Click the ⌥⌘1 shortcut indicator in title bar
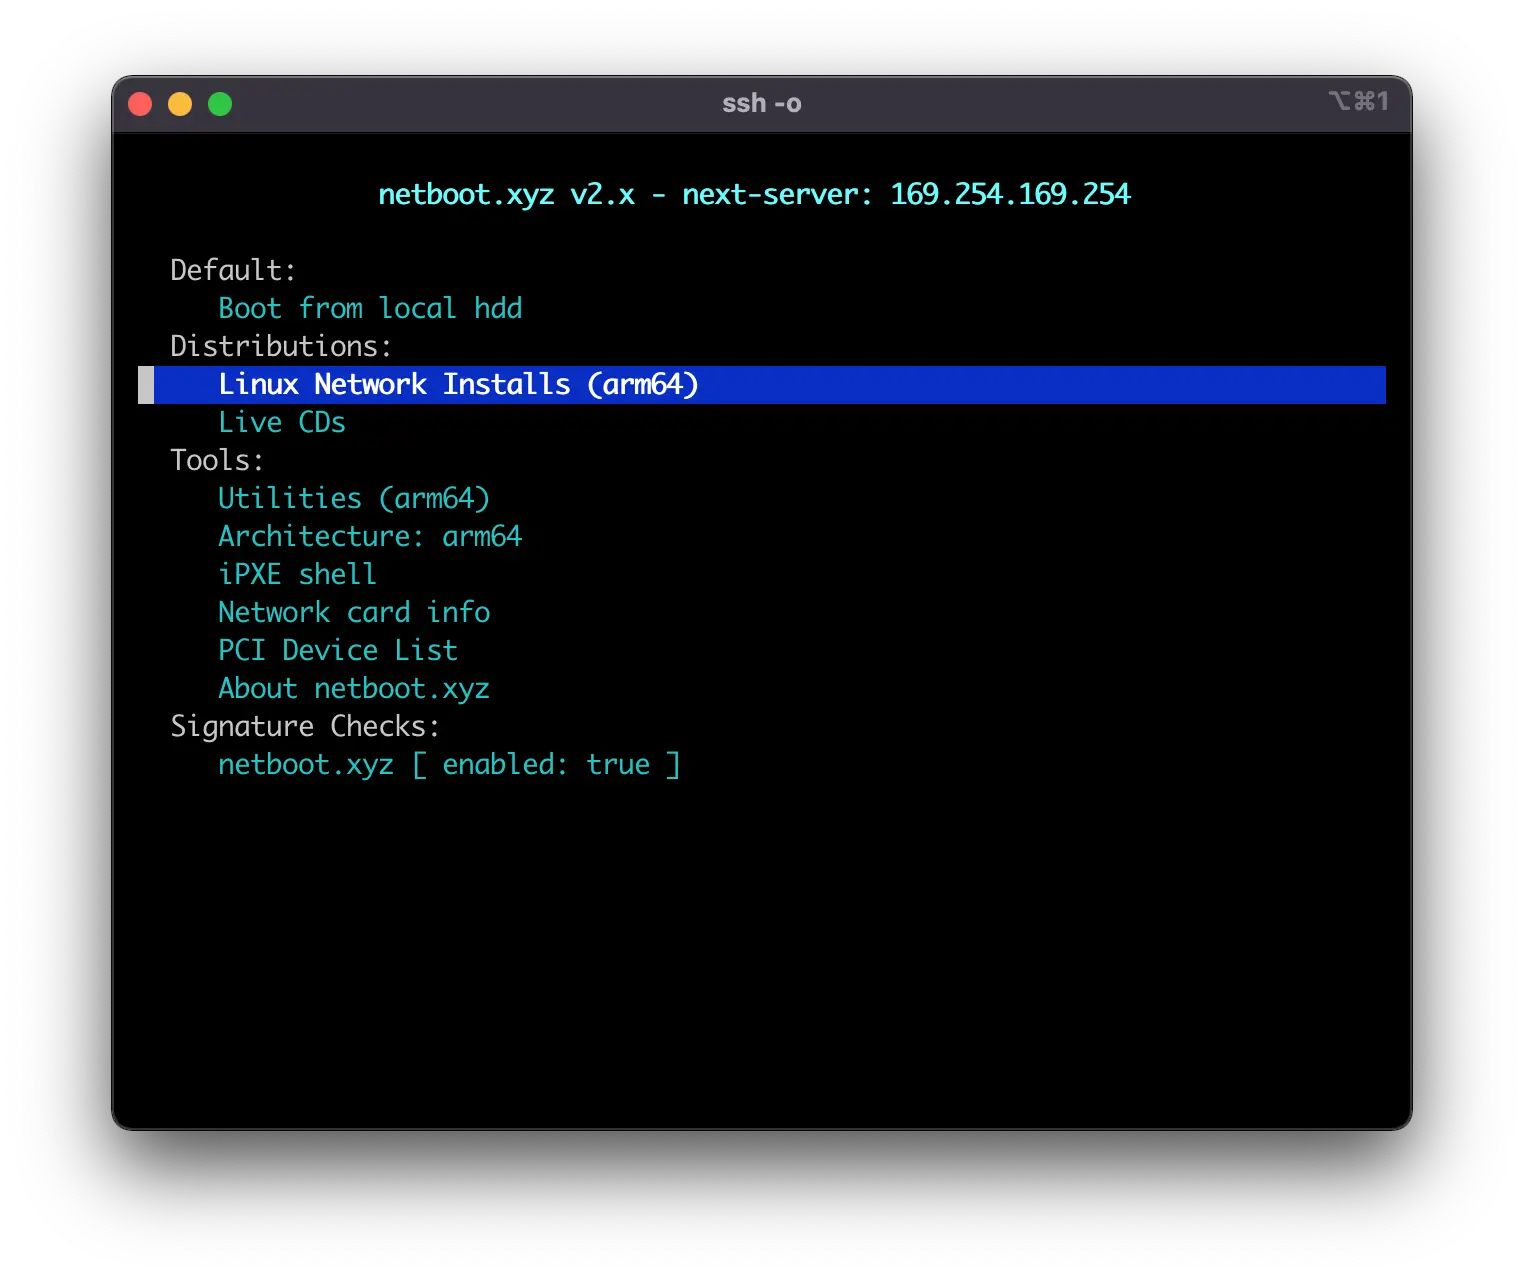The width and height of the screenshot is (1524, 1278). pyautogui.click(x=1358, y=102)
